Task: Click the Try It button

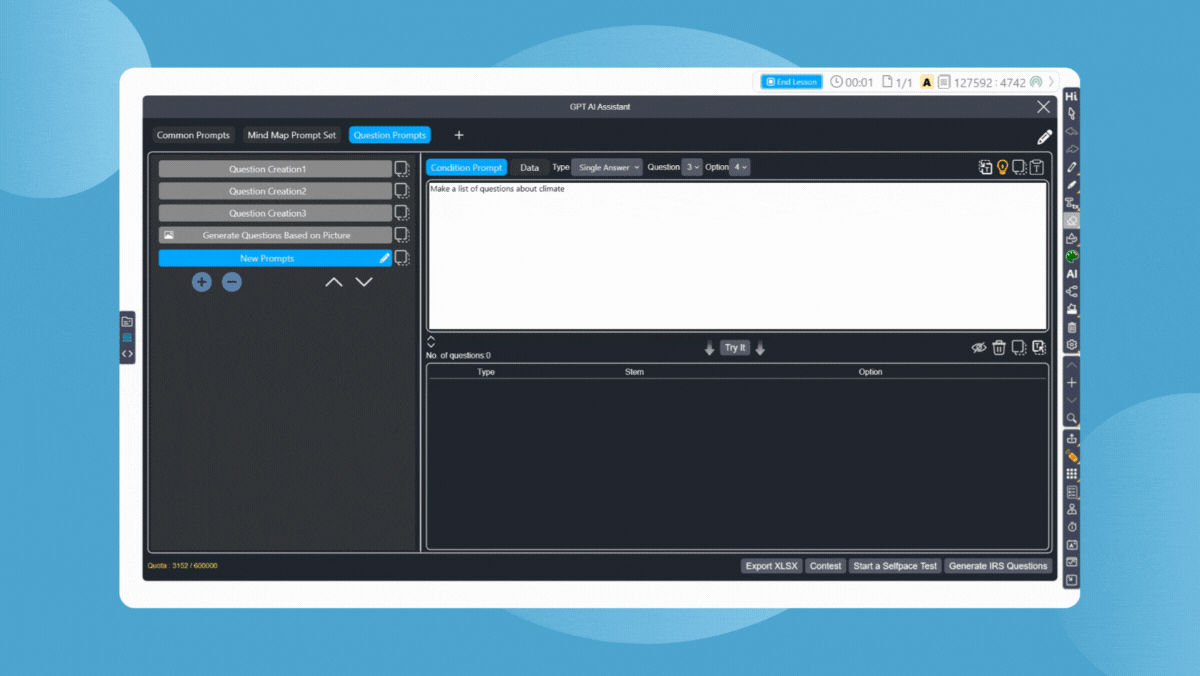Action: point(735,348)
